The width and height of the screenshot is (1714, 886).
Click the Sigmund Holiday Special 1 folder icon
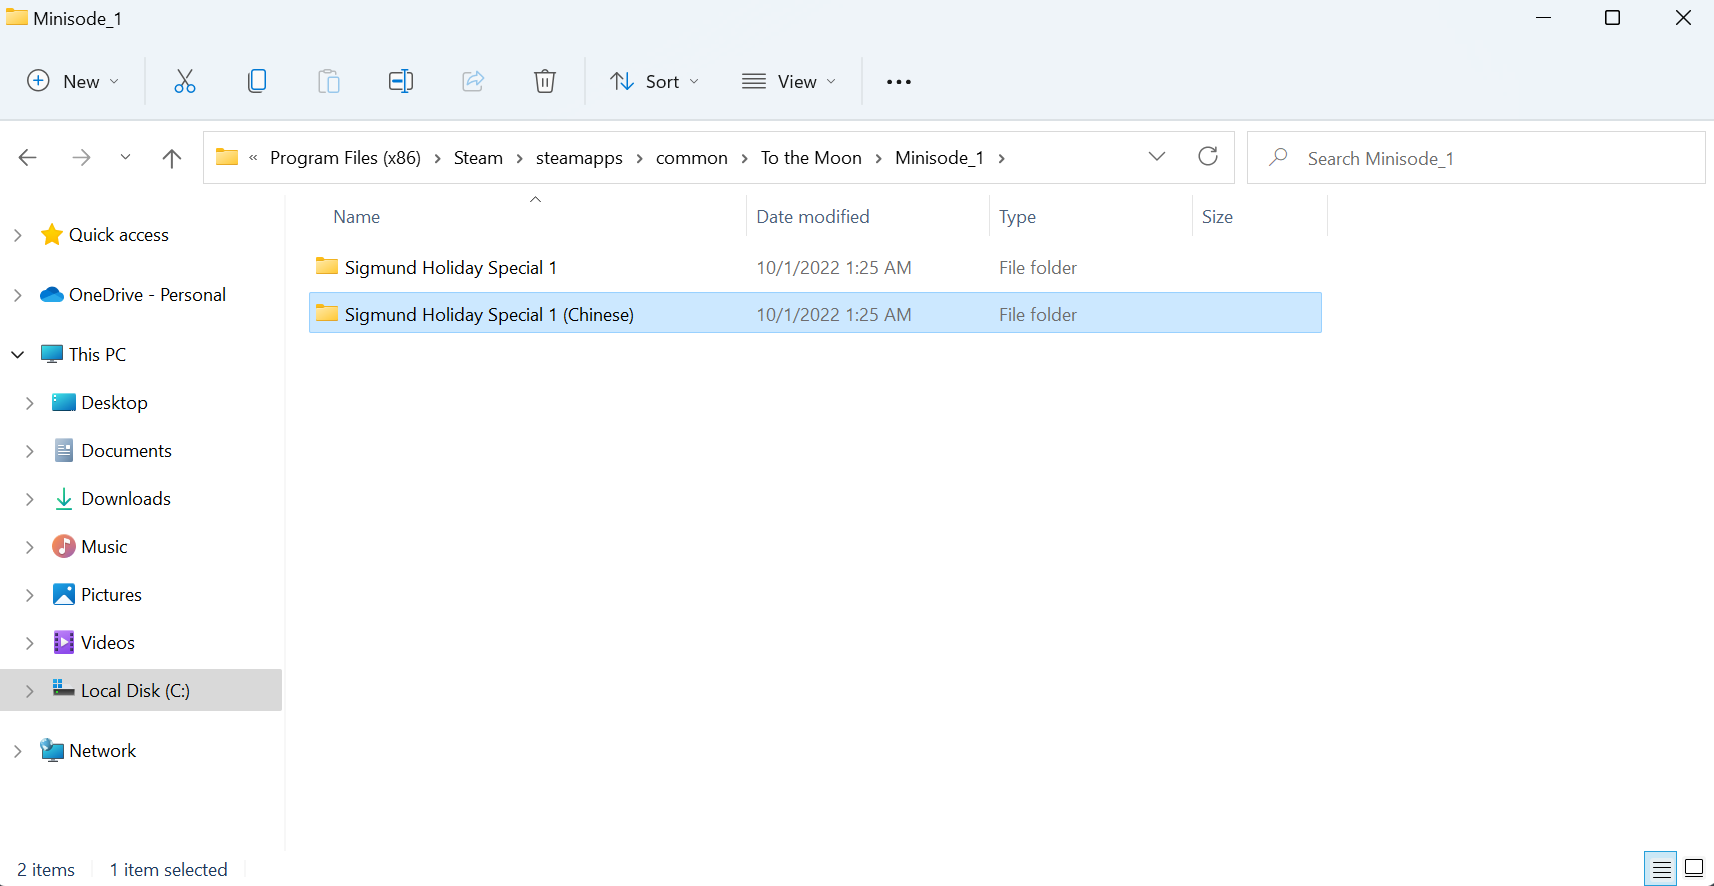point(326,266)
